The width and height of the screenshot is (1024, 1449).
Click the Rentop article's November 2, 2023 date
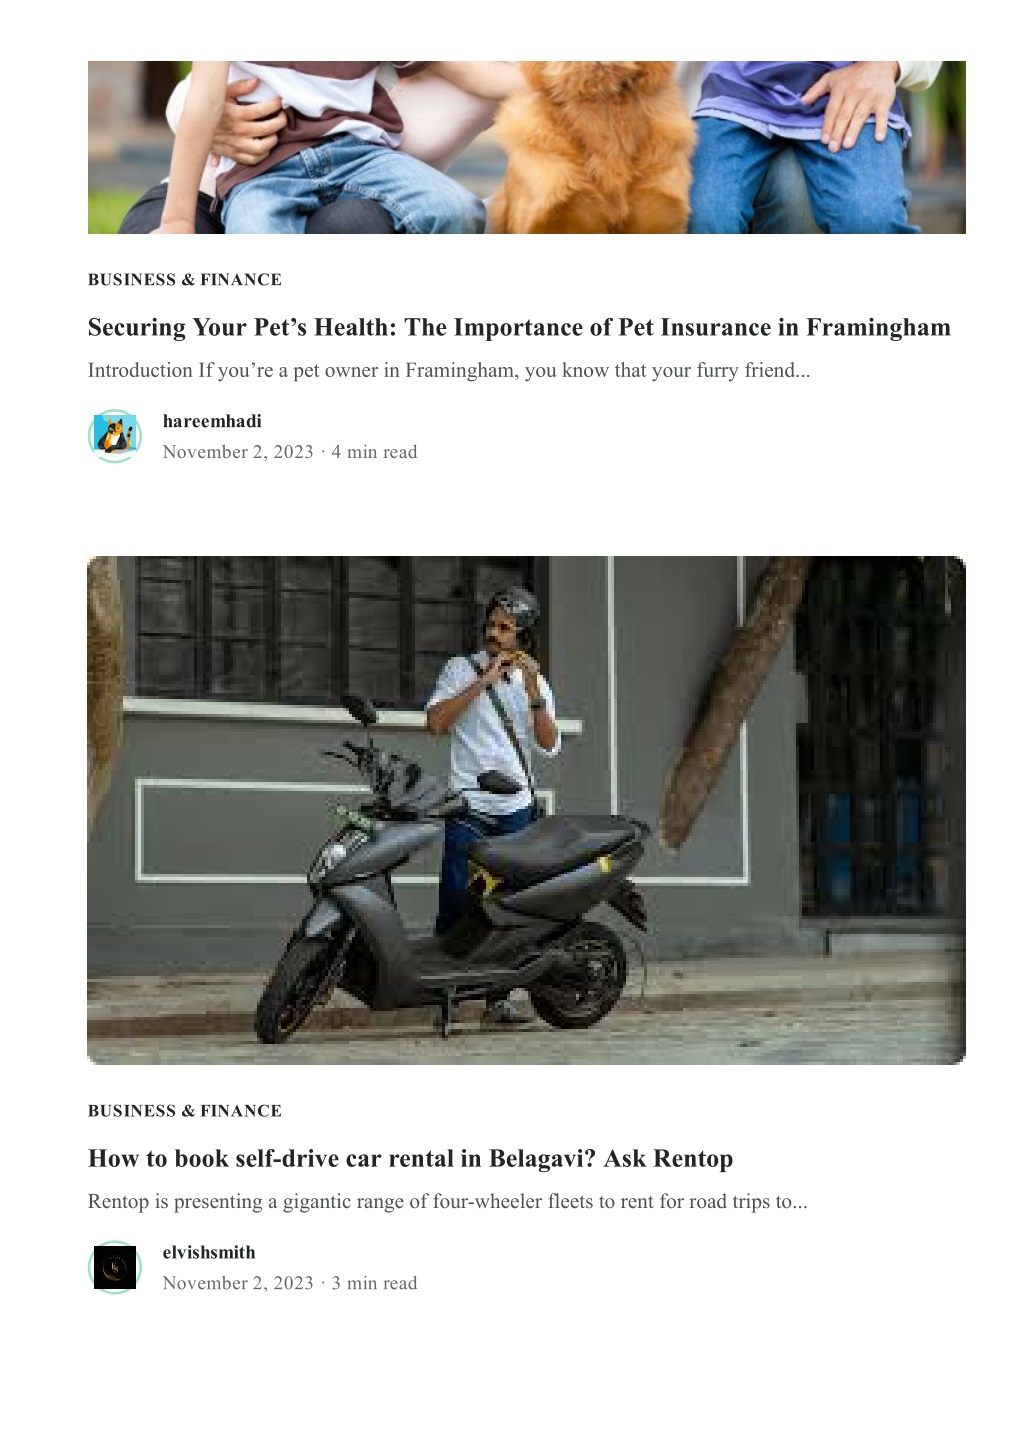tap(238, 1283)
